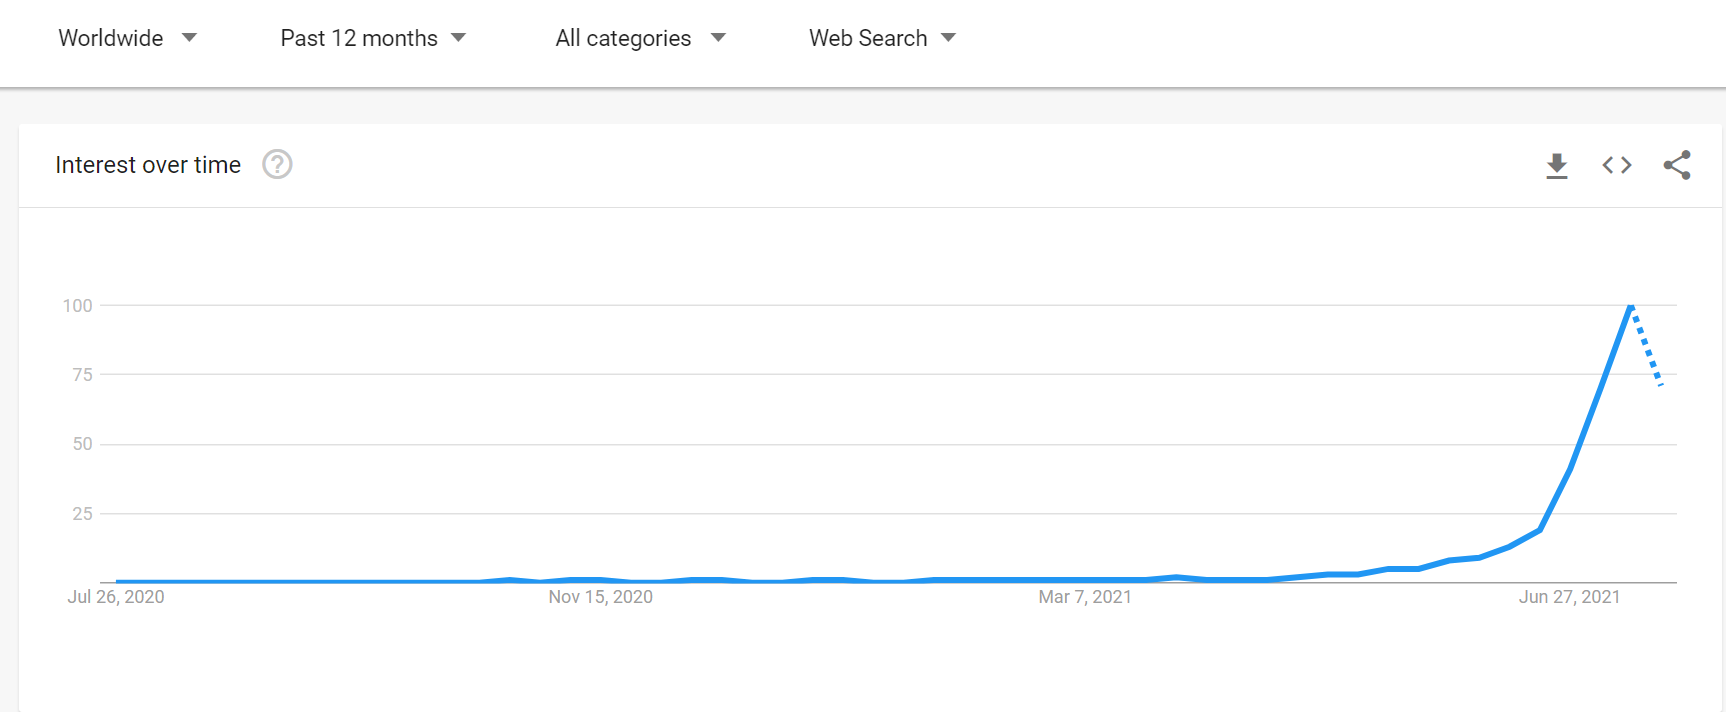1726x712 pixels.
Task: Click the arrow beside Past 12 months
Action: pos(459,38)
